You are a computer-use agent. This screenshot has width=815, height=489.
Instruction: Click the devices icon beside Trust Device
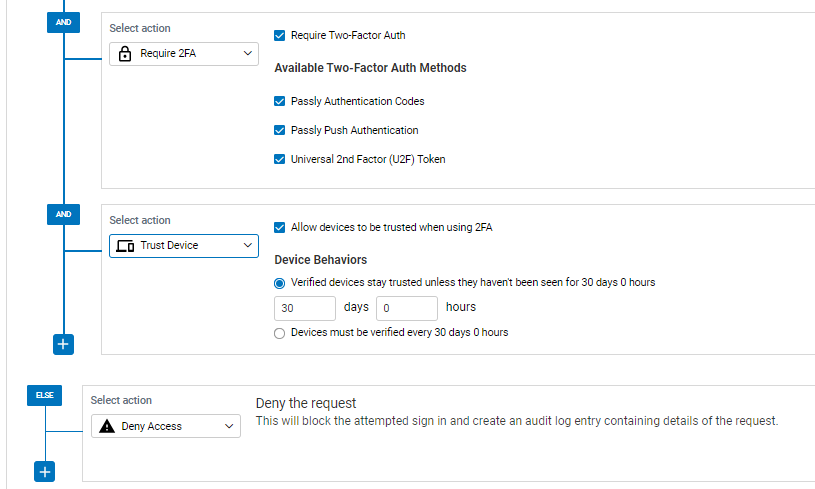click(x=125, y=246)
